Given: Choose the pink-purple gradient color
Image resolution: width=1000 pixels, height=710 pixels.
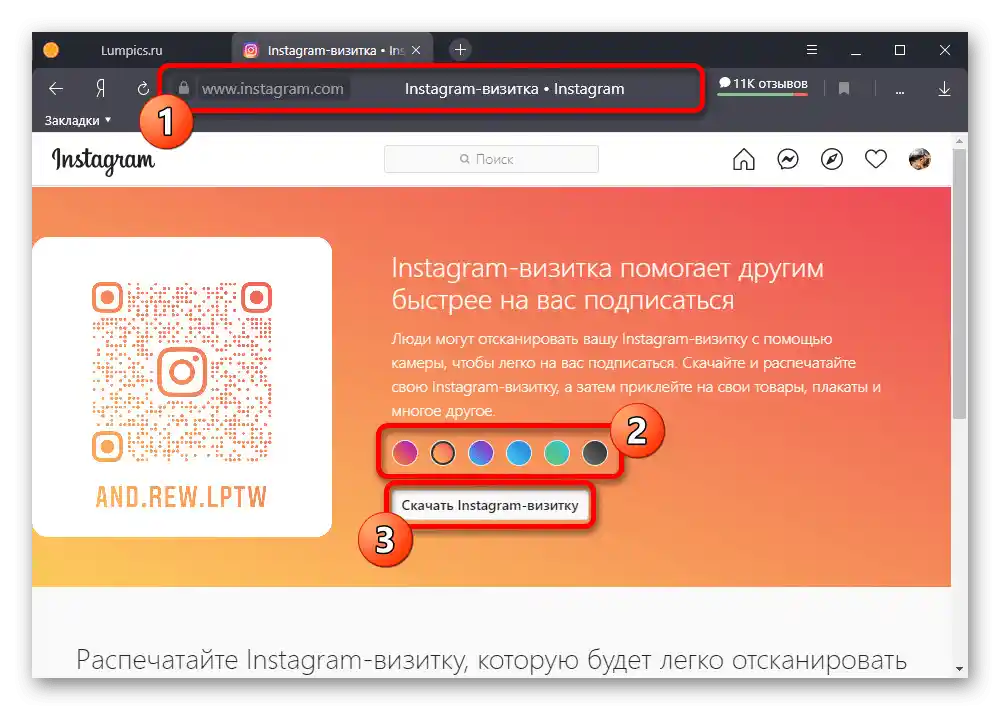Looking at the screenshot, I should tap(404, 453).
